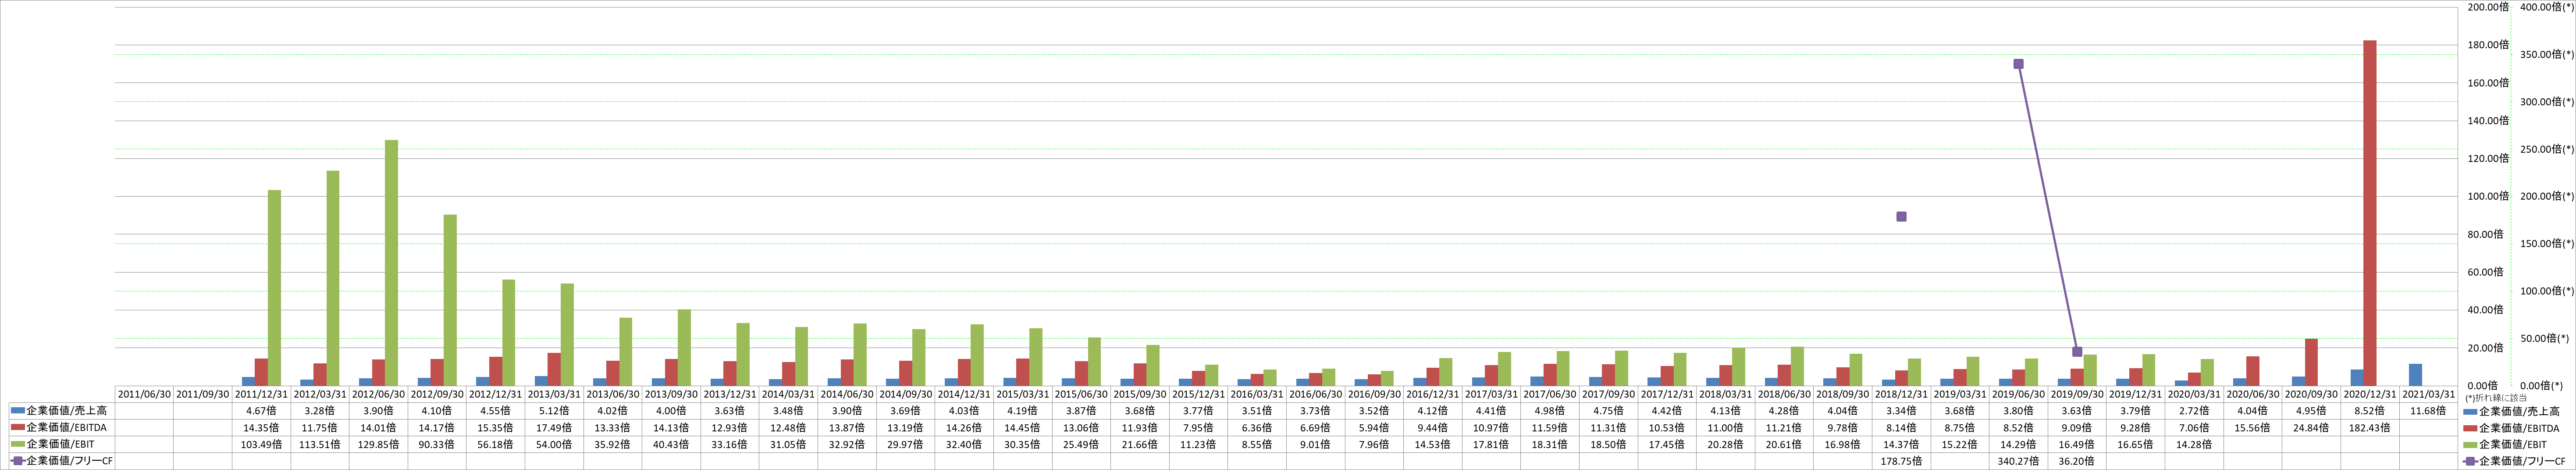Click the 178.75倍 free CF cell
Screen dimensions: 2576x470
[x=1901, y=461]
